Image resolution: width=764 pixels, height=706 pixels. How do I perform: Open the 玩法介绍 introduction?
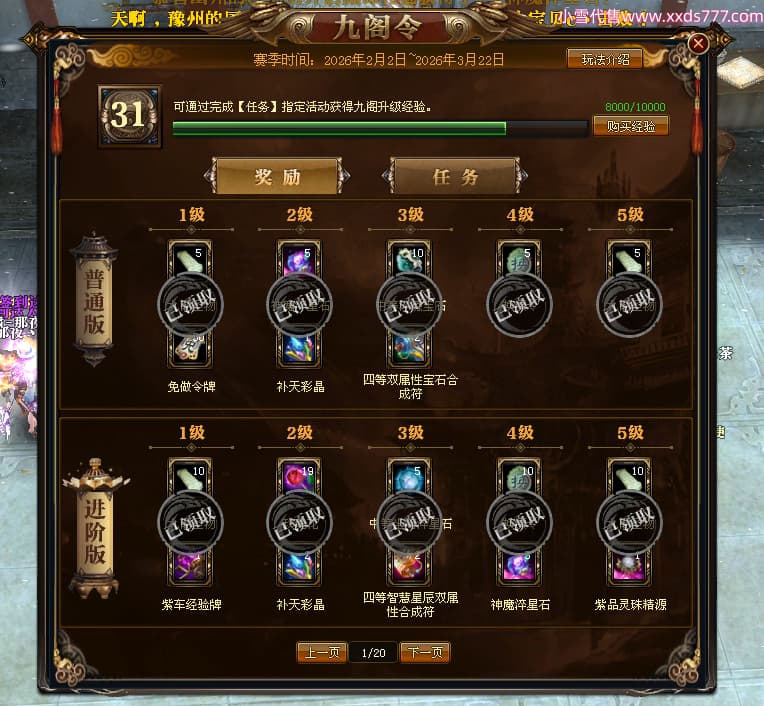tap(605, 59)
